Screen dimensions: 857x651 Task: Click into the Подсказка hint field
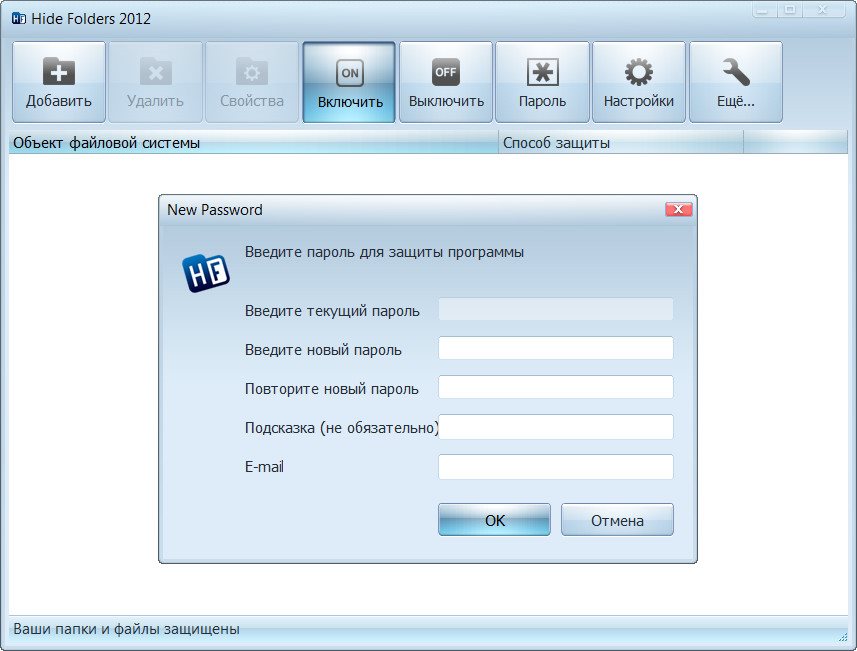(555, 427)
